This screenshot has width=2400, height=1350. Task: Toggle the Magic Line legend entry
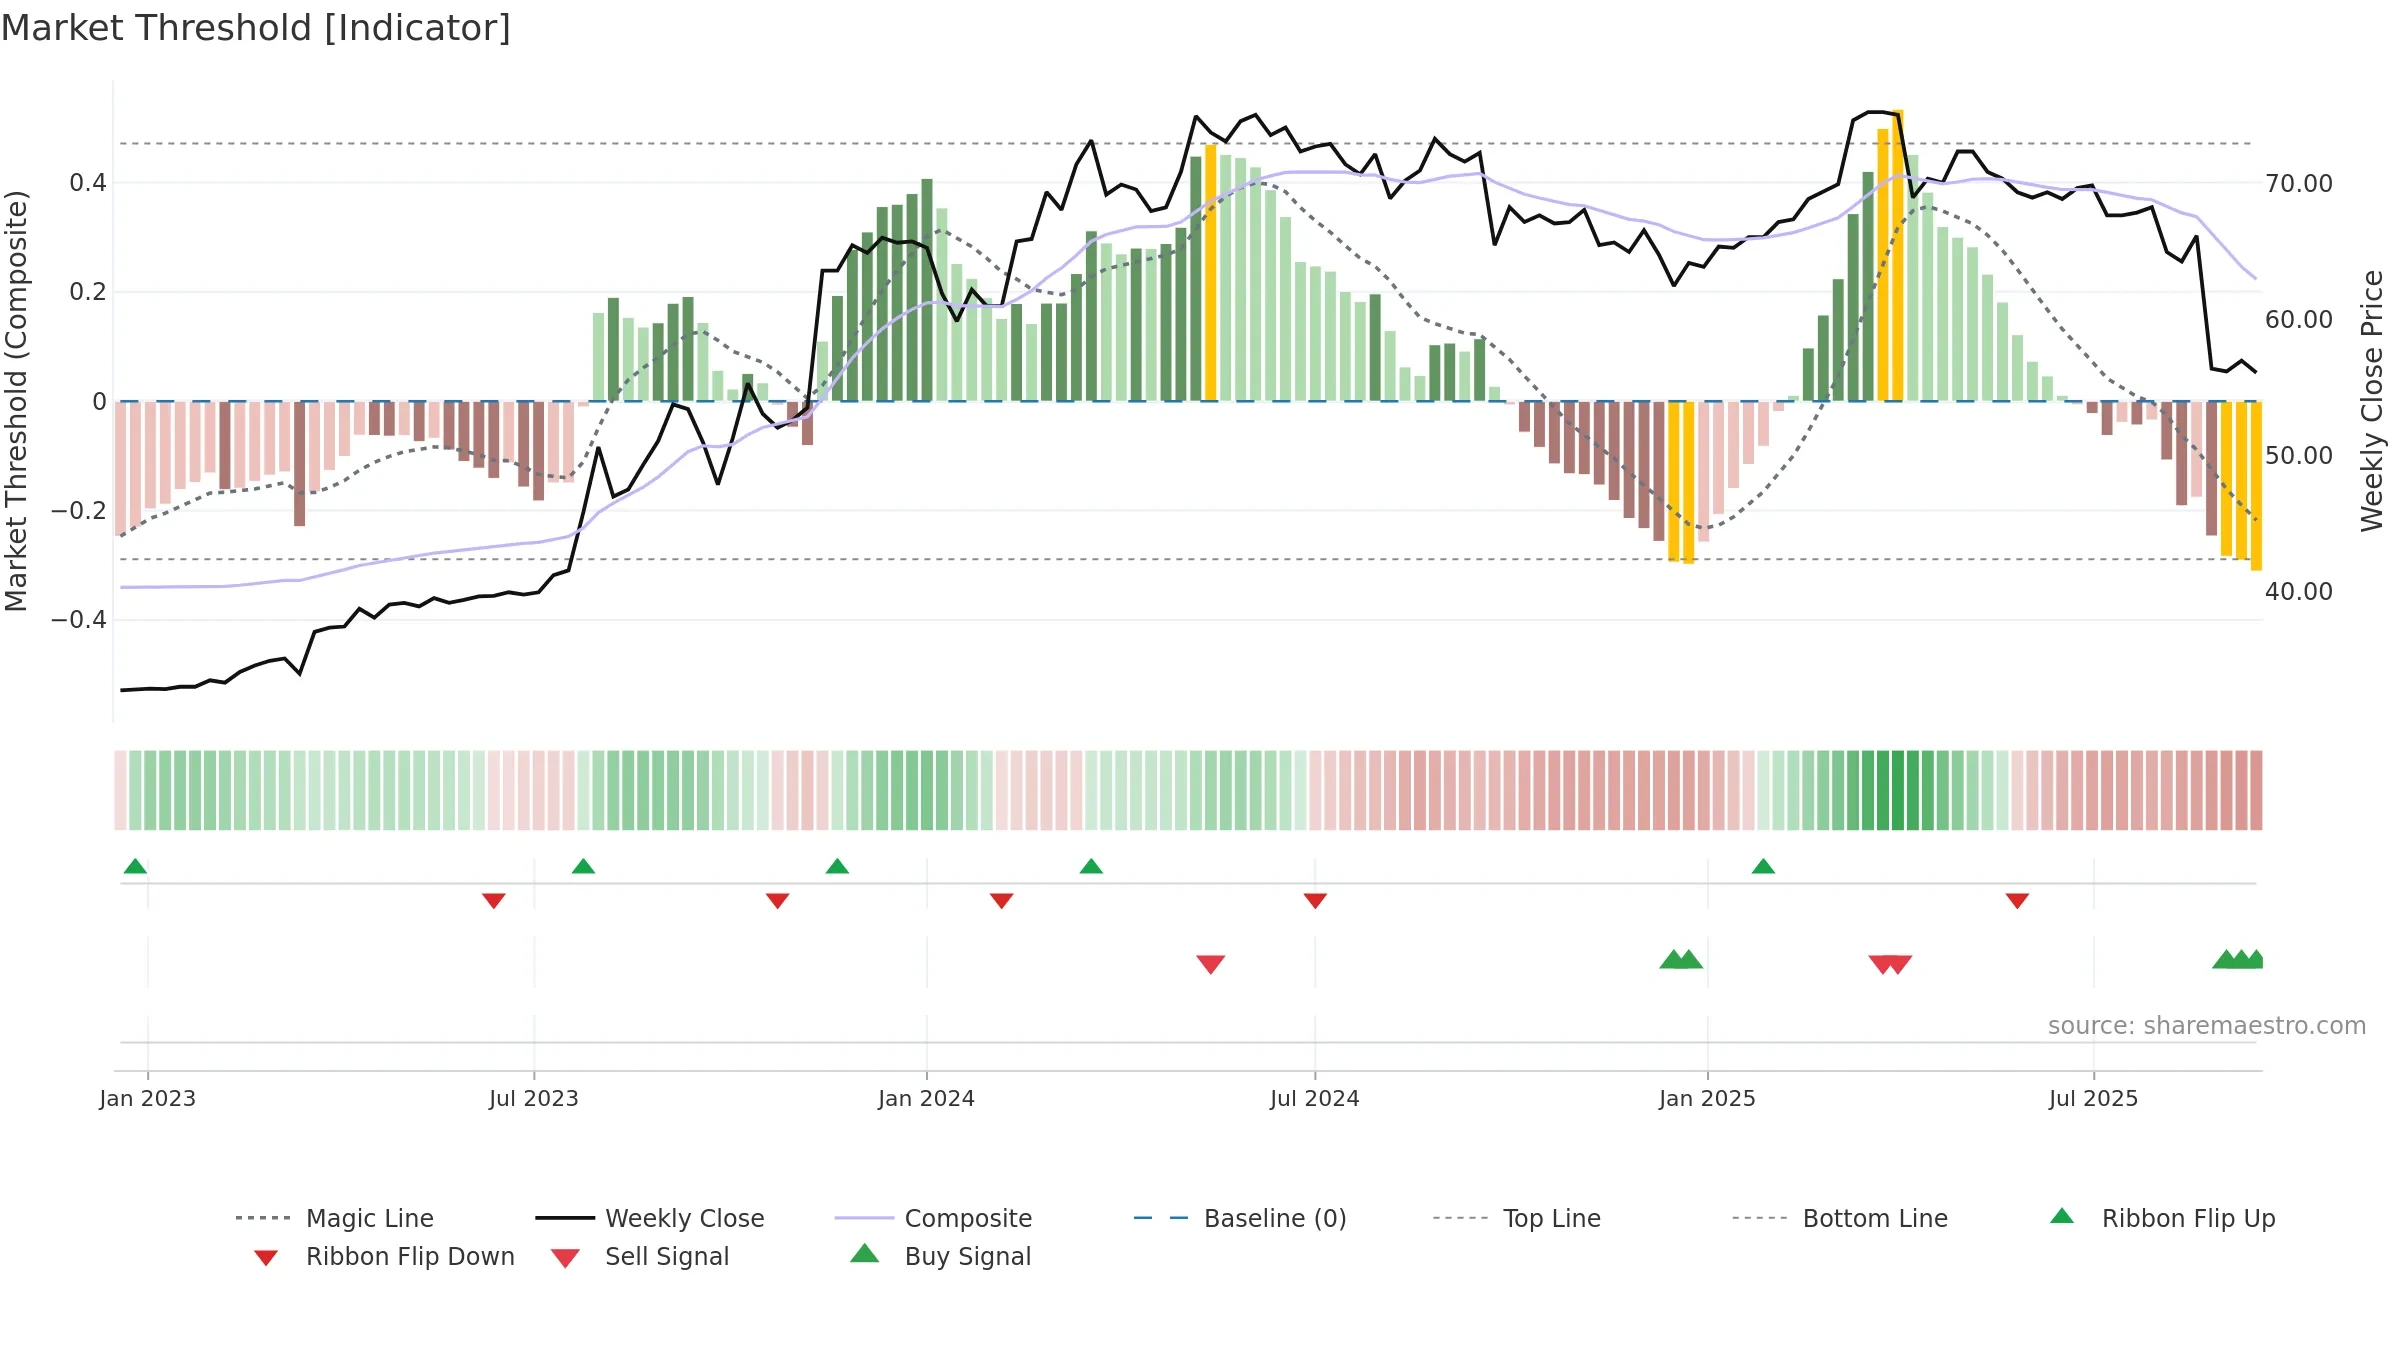[335, 1218]
